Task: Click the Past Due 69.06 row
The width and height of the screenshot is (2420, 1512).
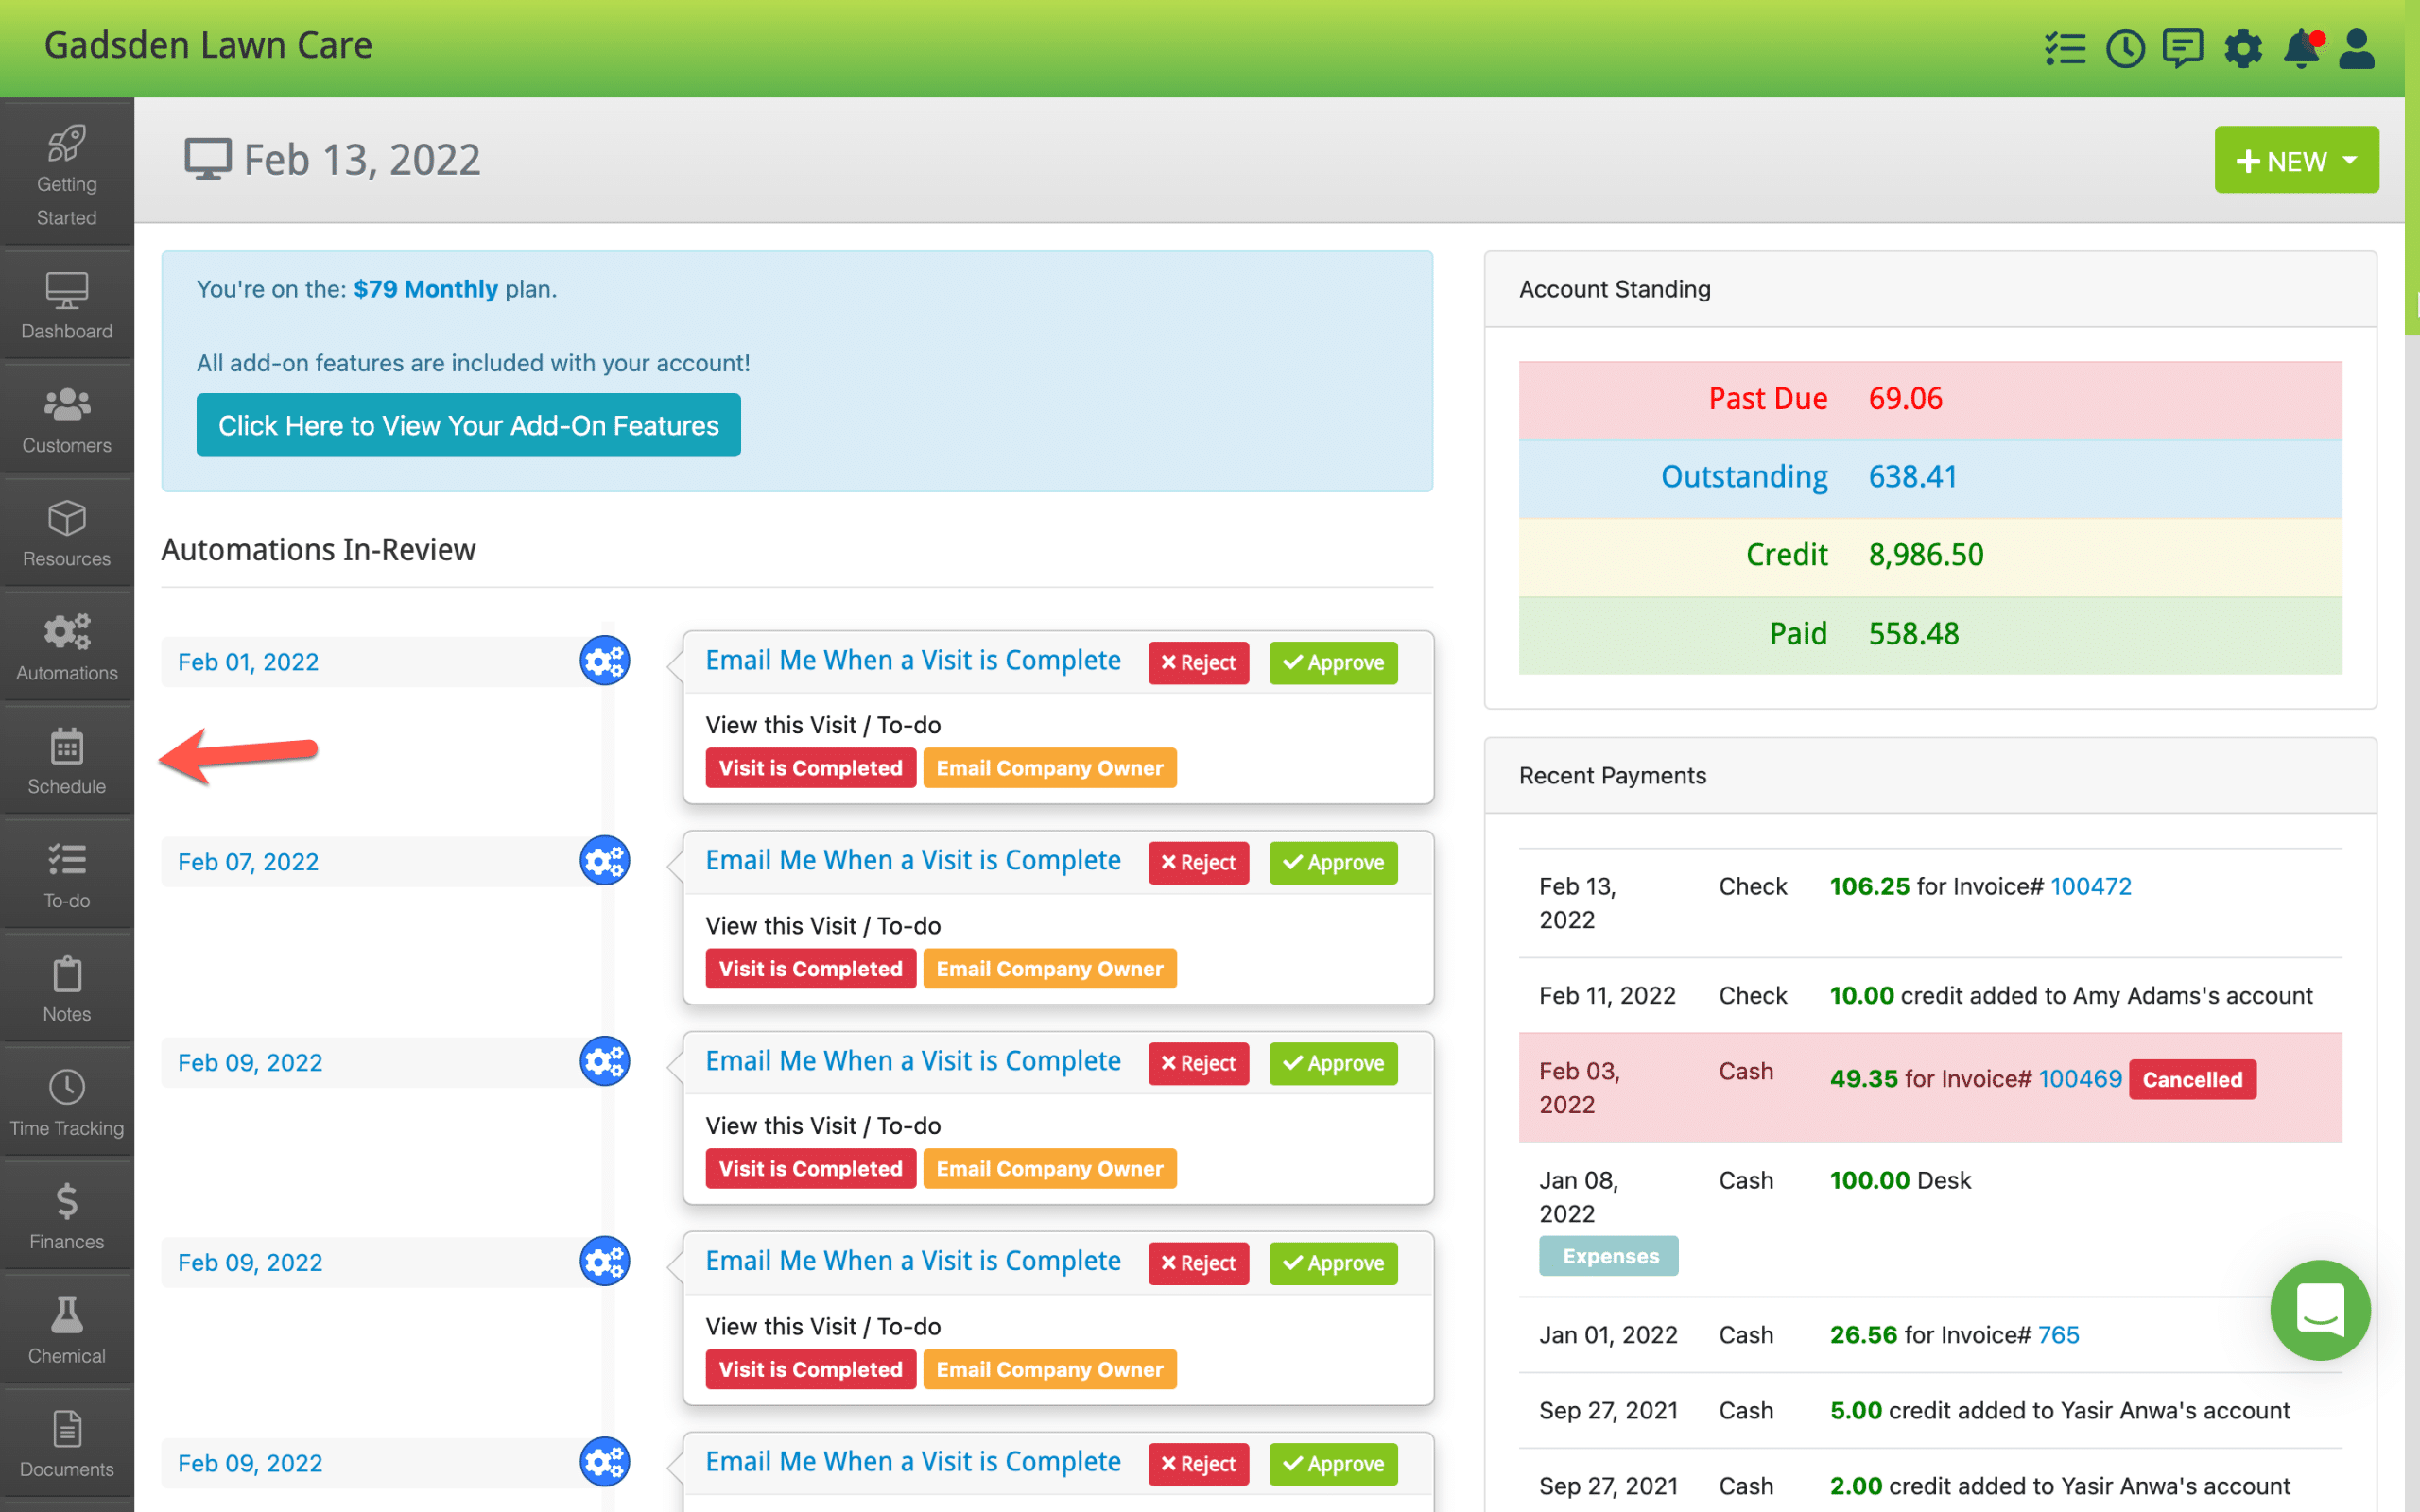Action: pyautogui.click(x=1930, y=400)
